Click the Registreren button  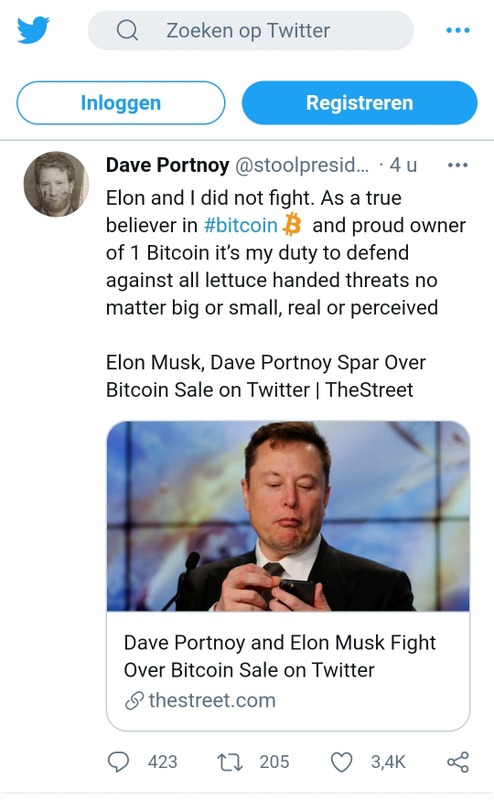pos(359,103)
